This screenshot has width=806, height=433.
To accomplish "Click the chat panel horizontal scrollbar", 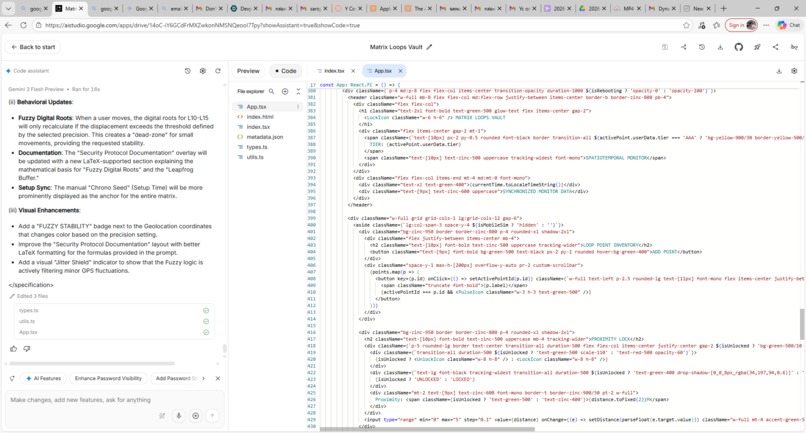I will coord(91,364).
